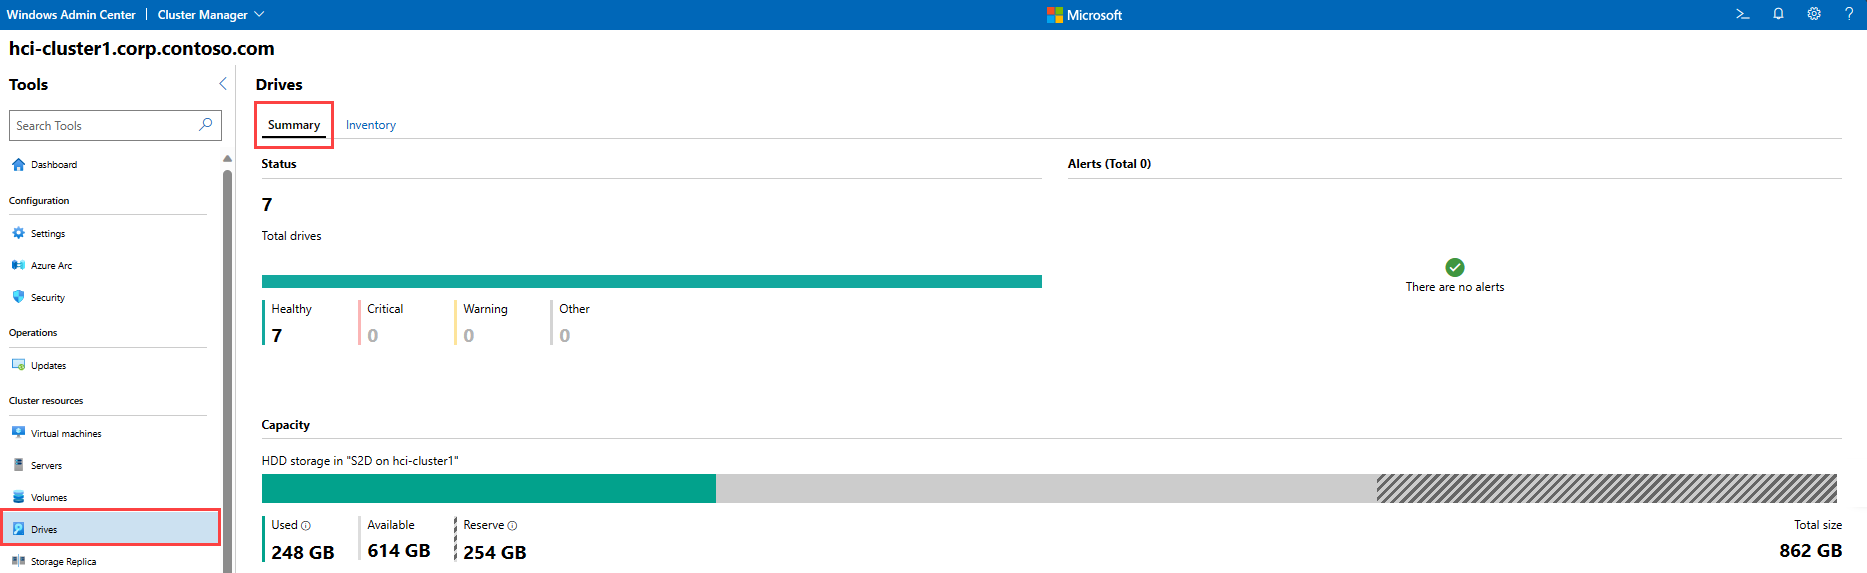Click the Windows Admin Center title link
This screenshot has height=573, width=1867.
tap(71, 15)
